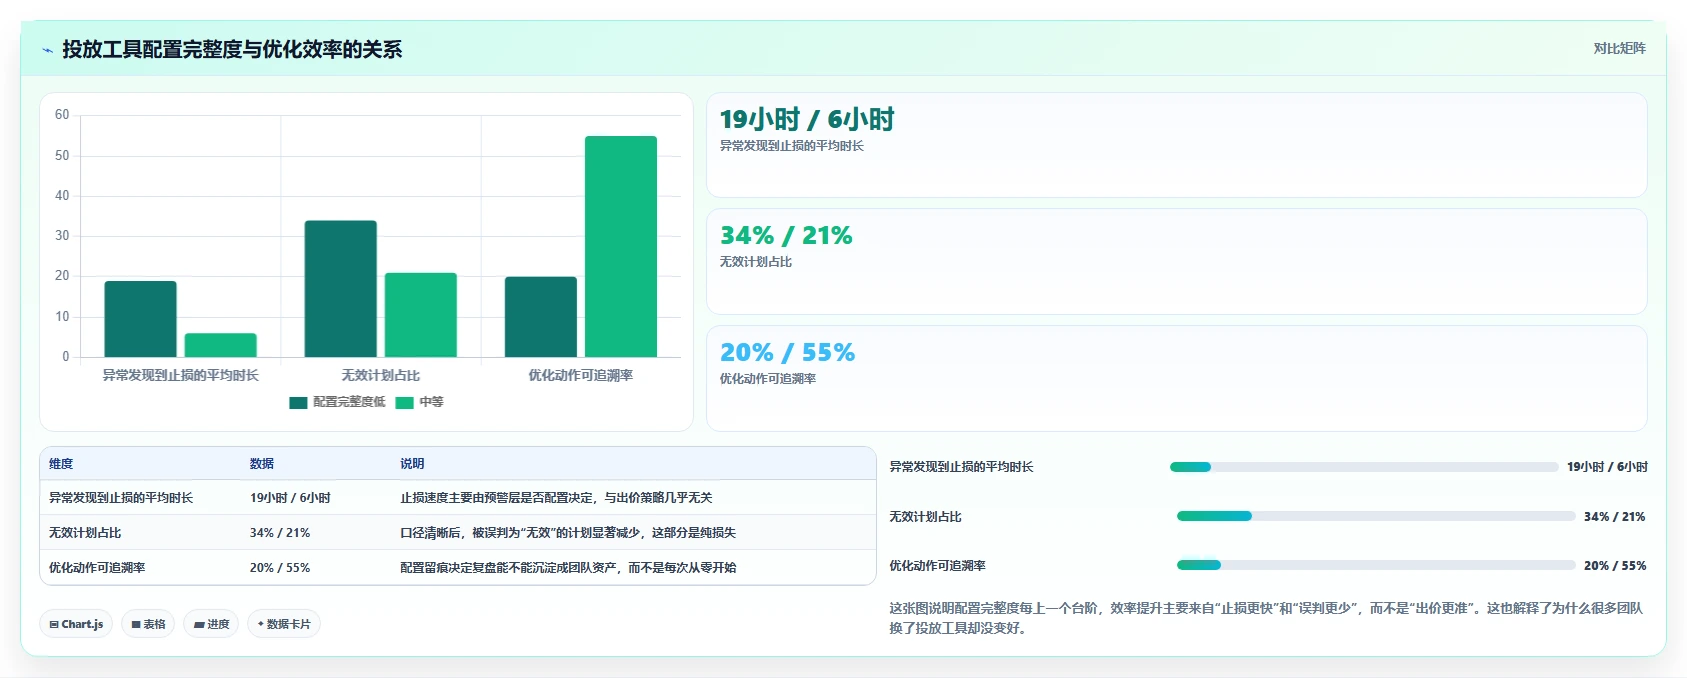Click the 优化动作可追溯率 progress bar
Image resolution: width=1687 pixels, height=678 pixels.
[1376, 565]
